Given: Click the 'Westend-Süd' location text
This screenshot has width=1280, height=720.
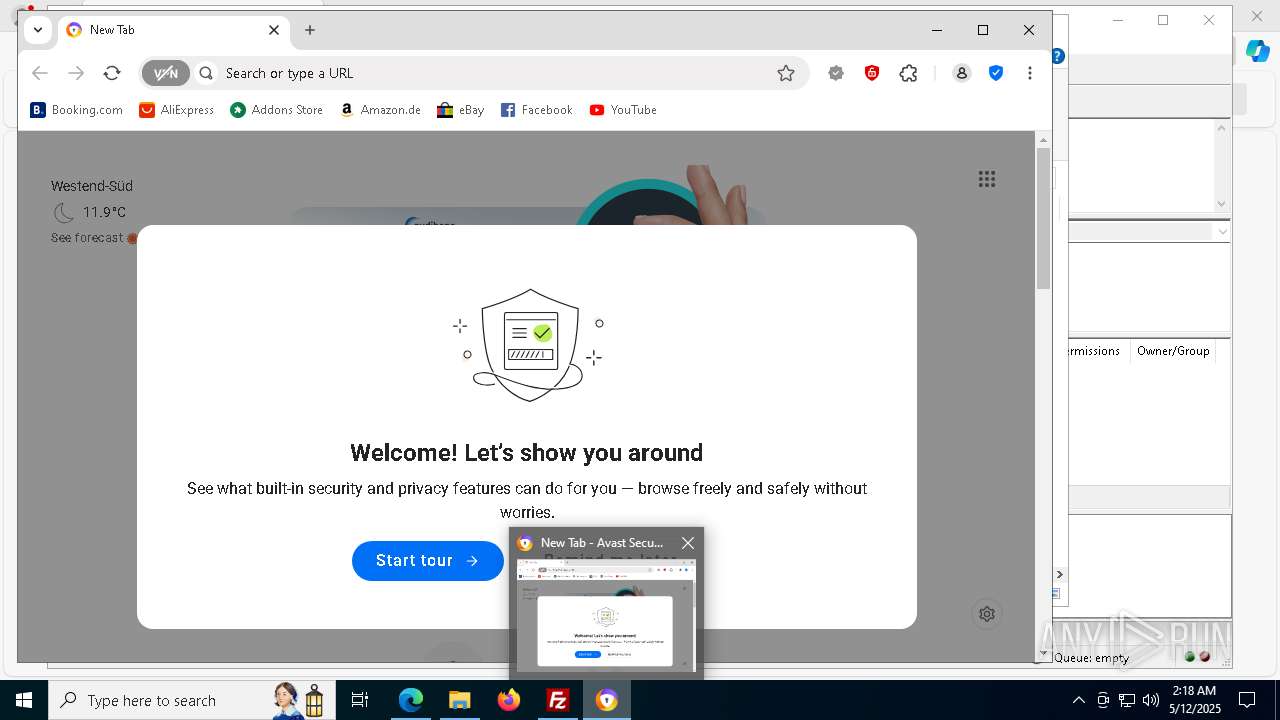Looking at the screenshot, I should [x=92, y=186].
